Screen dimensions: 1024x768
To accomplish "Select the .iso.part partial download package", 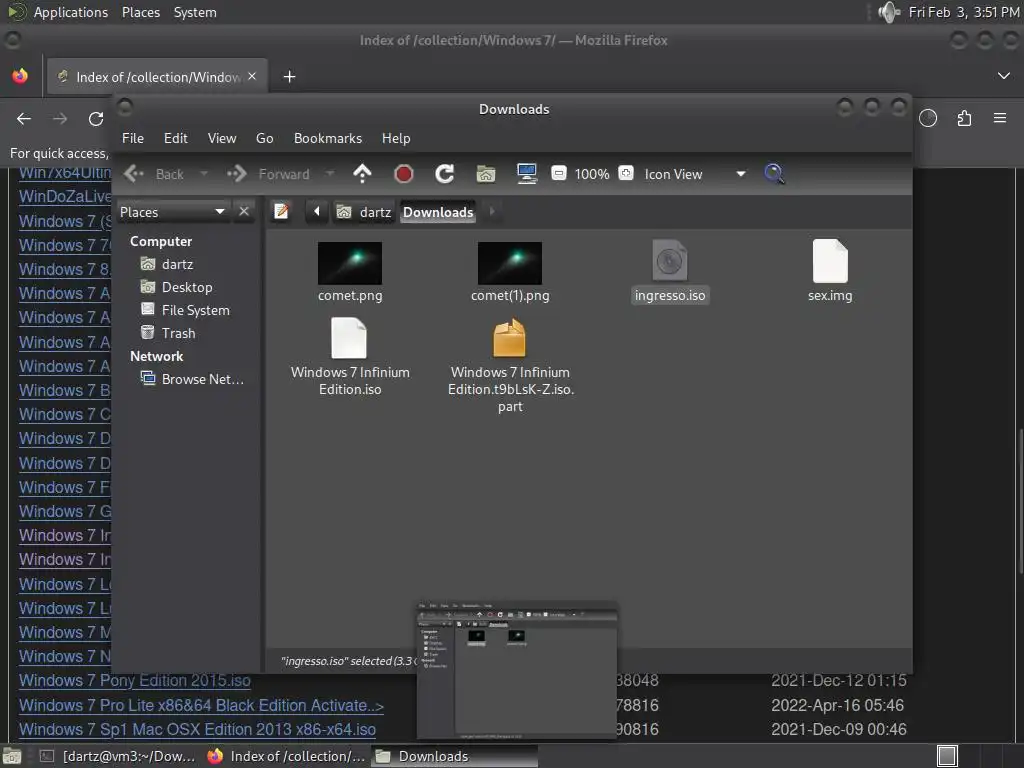I will coord(510,366).
